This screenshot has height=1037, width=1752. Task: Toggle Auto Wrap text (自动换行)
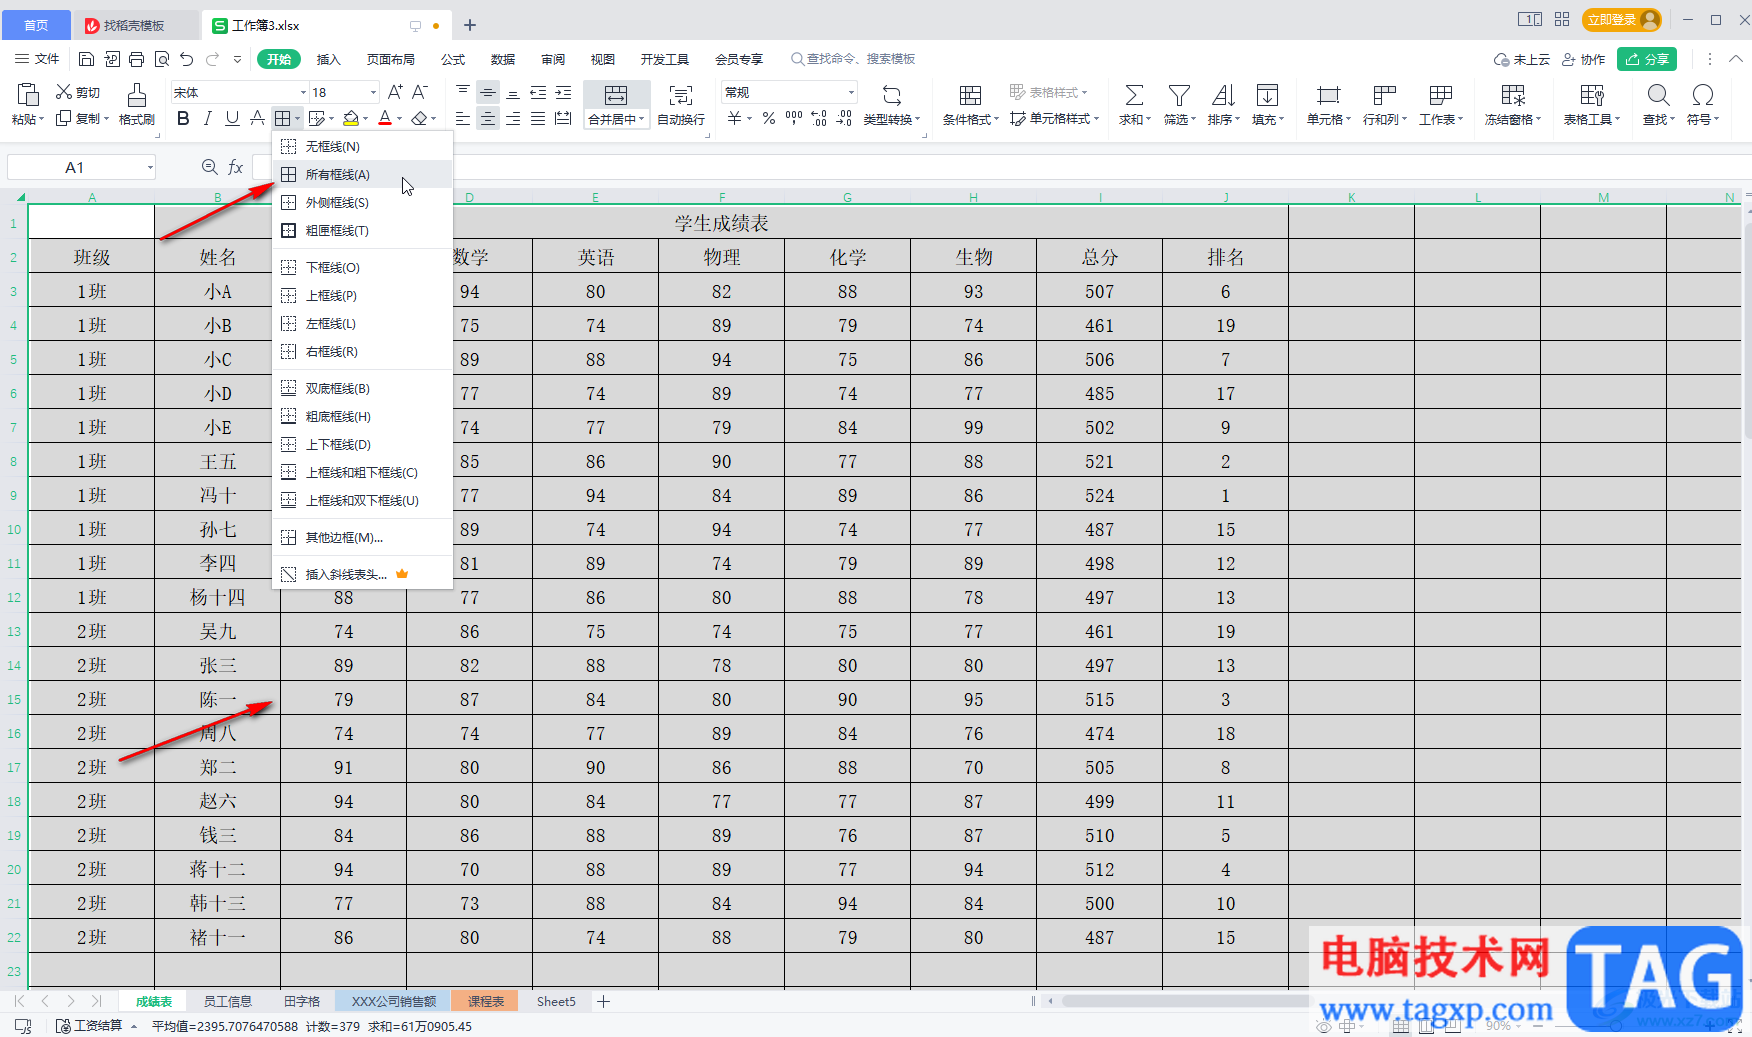point(681,105)
